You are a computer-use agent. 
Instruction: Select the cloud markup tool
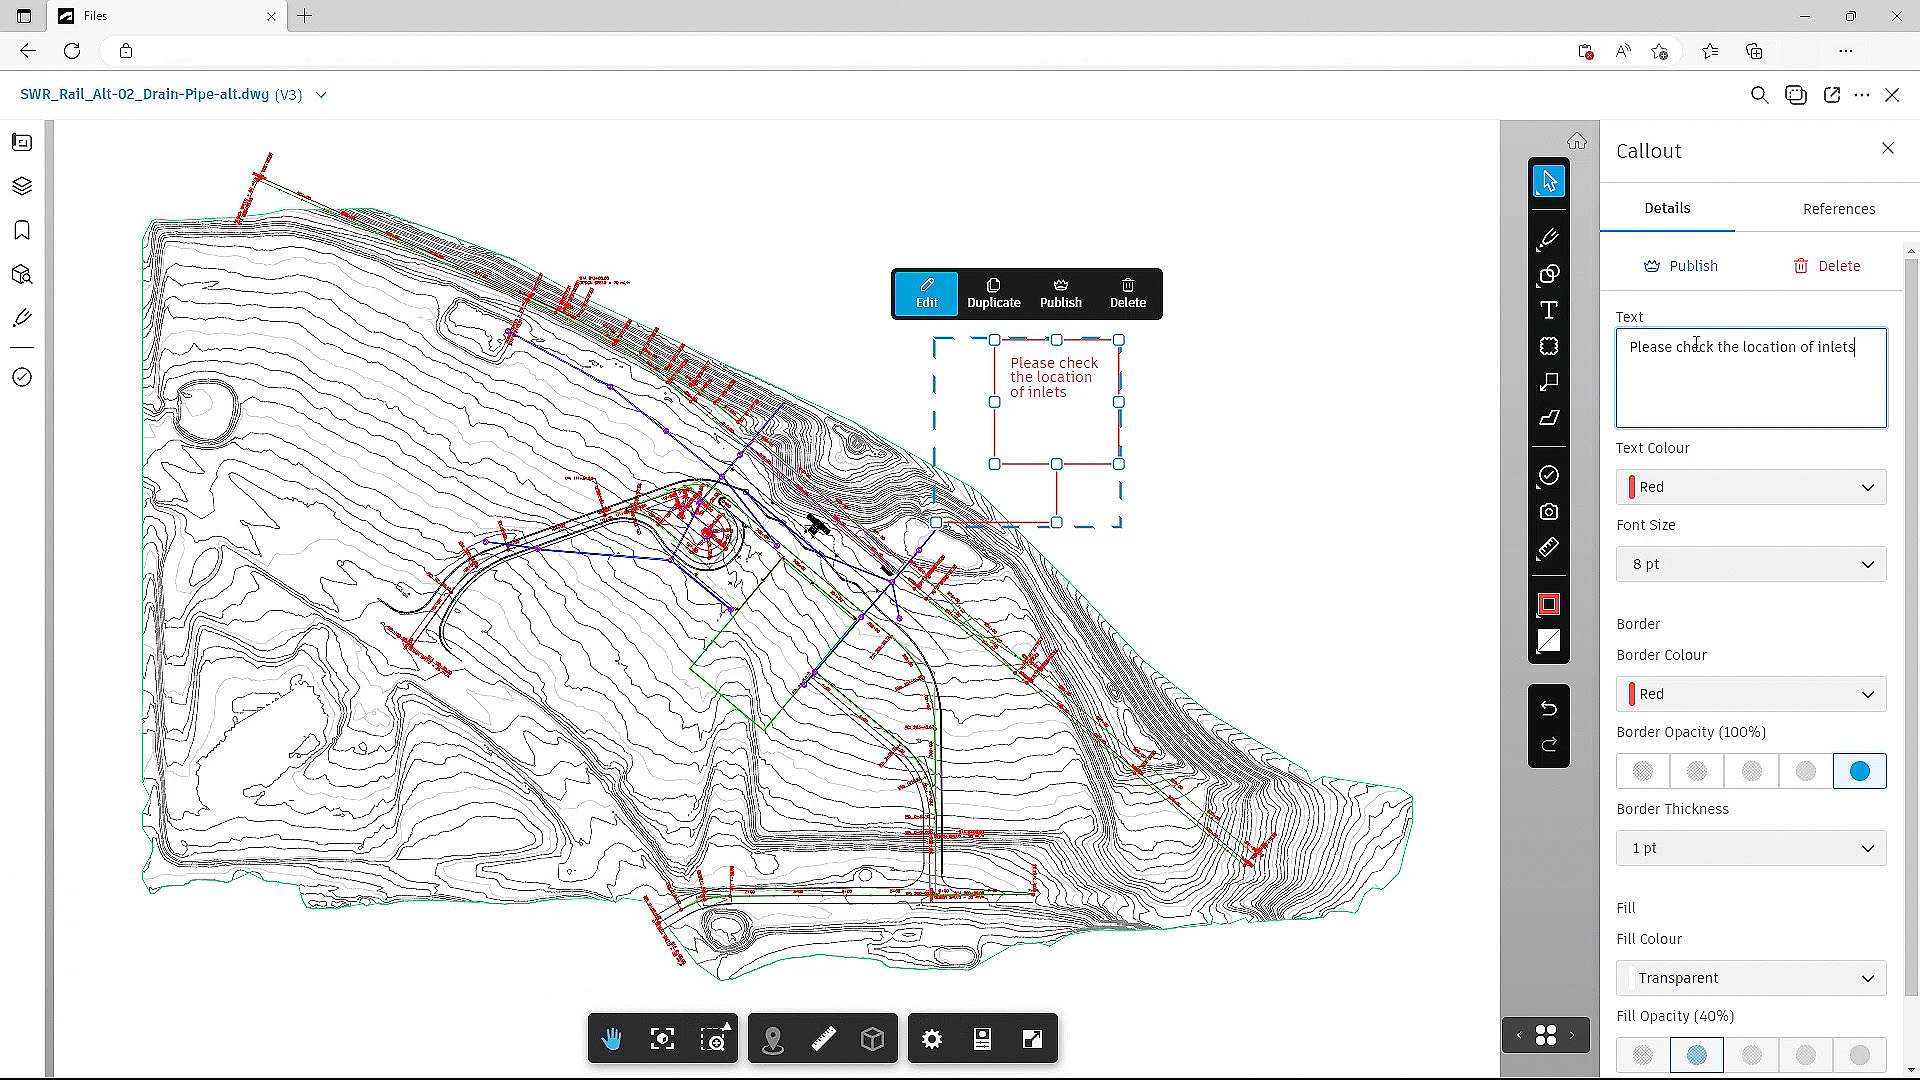tap(1549, 346)
